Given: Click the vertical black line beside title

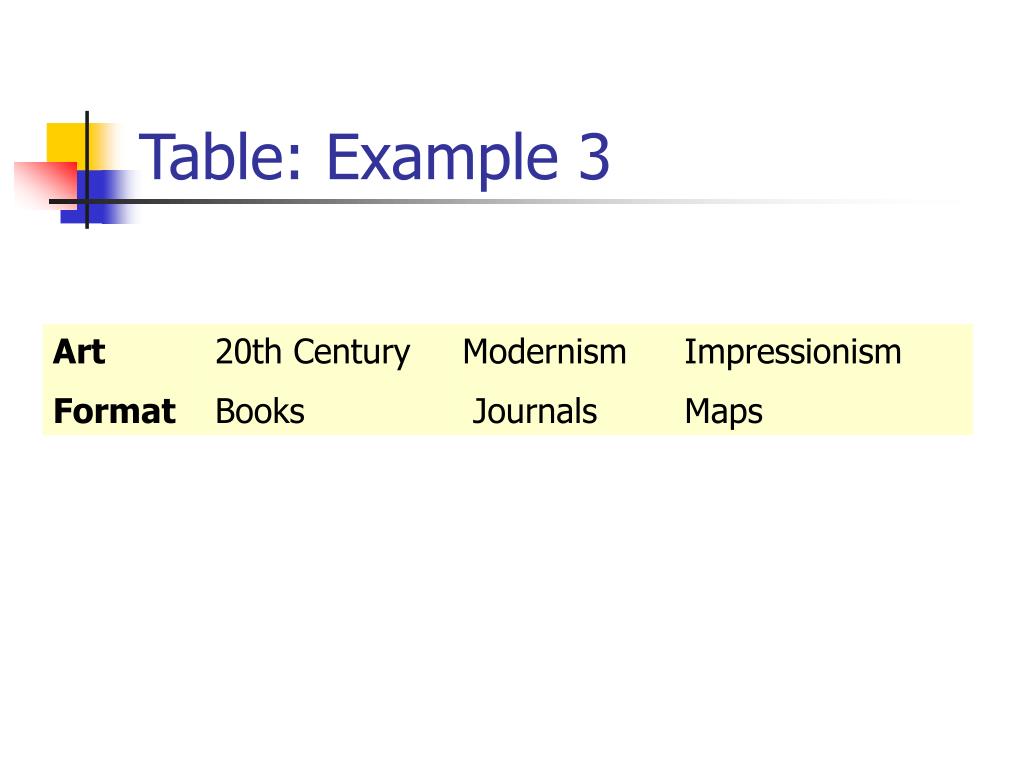Looking at the screenshot, I should (x=87, y=170).
